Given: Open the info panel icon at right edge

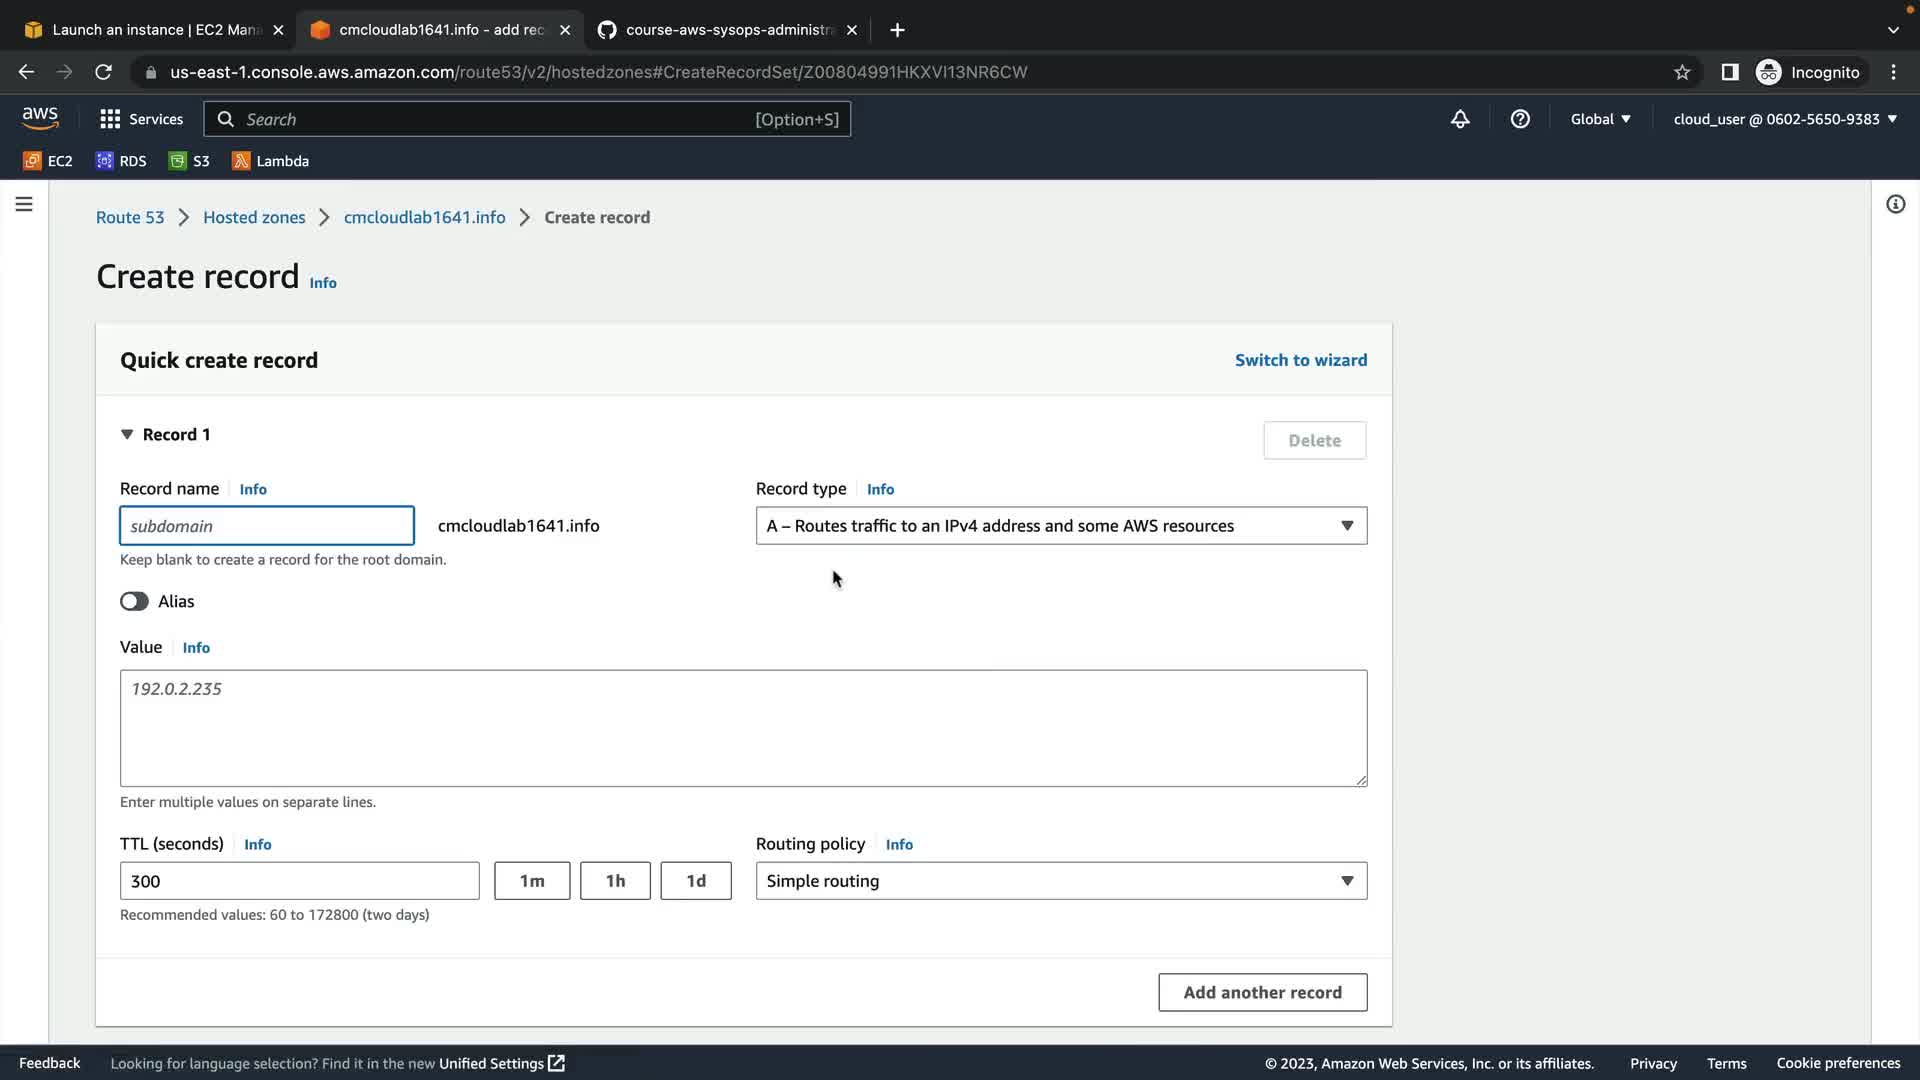Looking at the screenshot, I should 1895,204.
